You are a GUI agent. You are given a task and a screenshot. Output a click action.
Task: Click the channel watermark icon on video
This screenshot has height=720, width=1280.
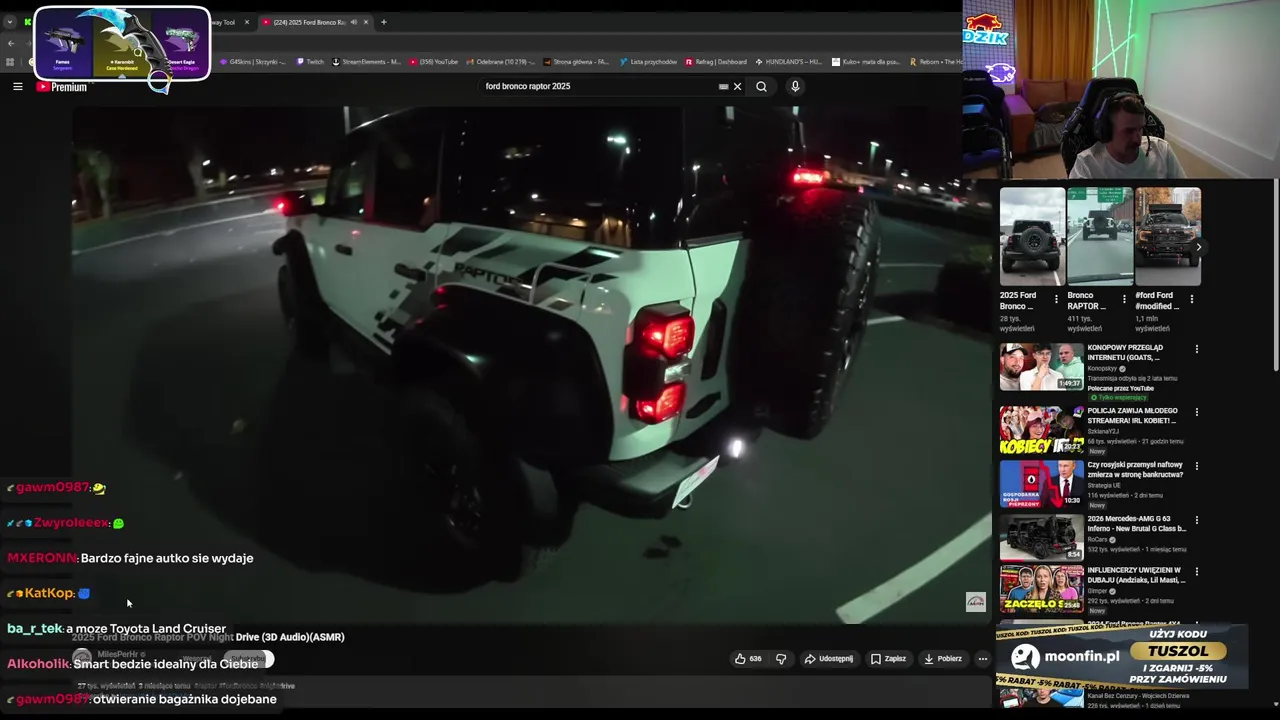975,601
